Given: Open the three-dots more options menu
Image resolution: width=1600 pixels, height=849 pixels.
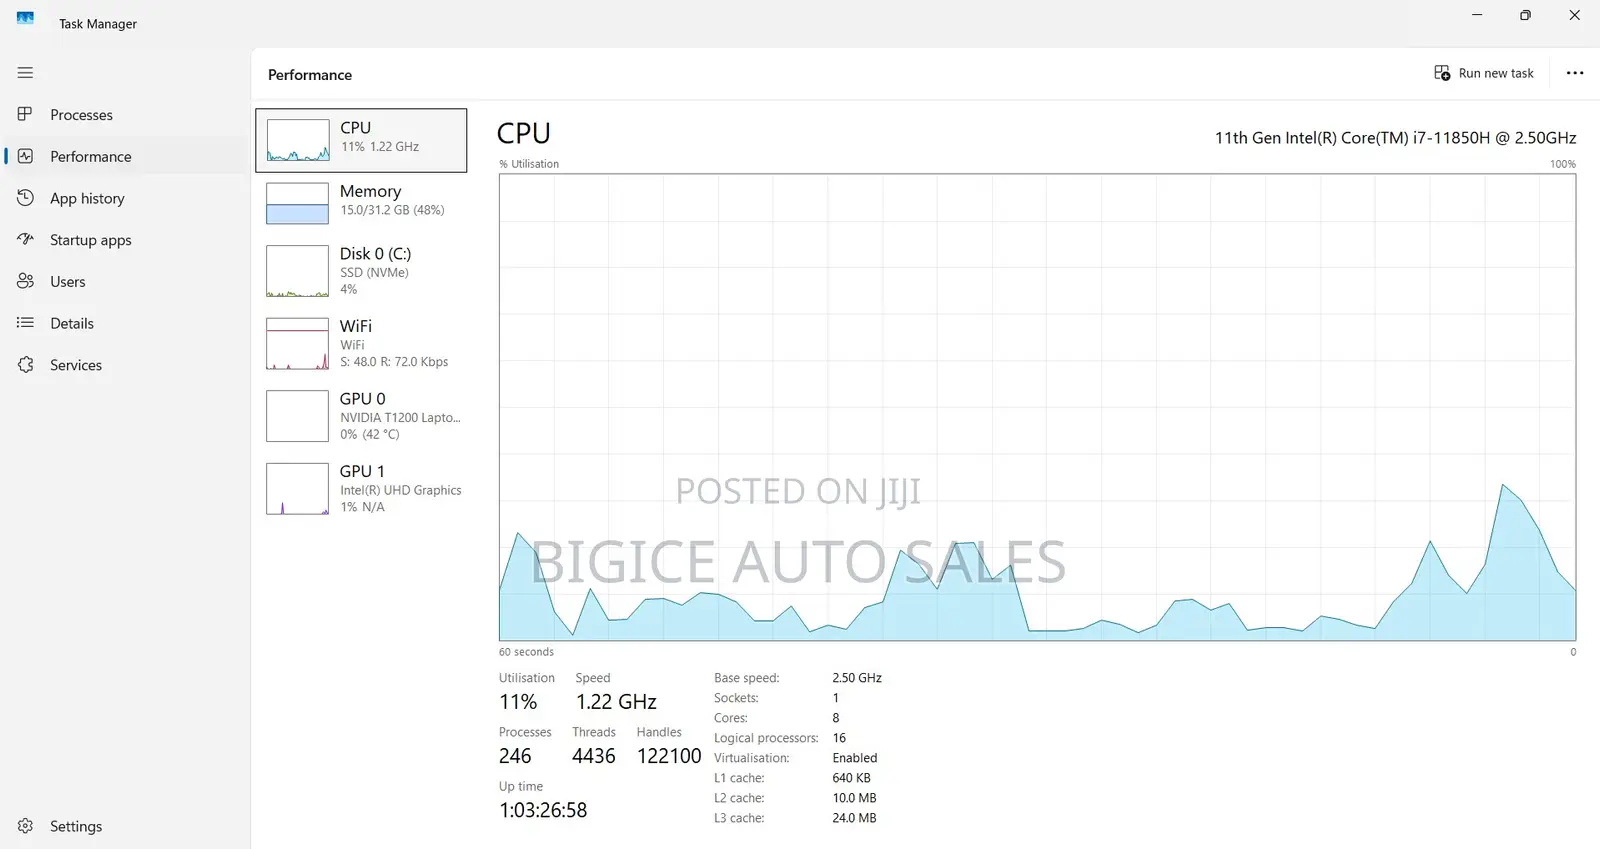Looking at the screenshot, I should pos(1575,73).
